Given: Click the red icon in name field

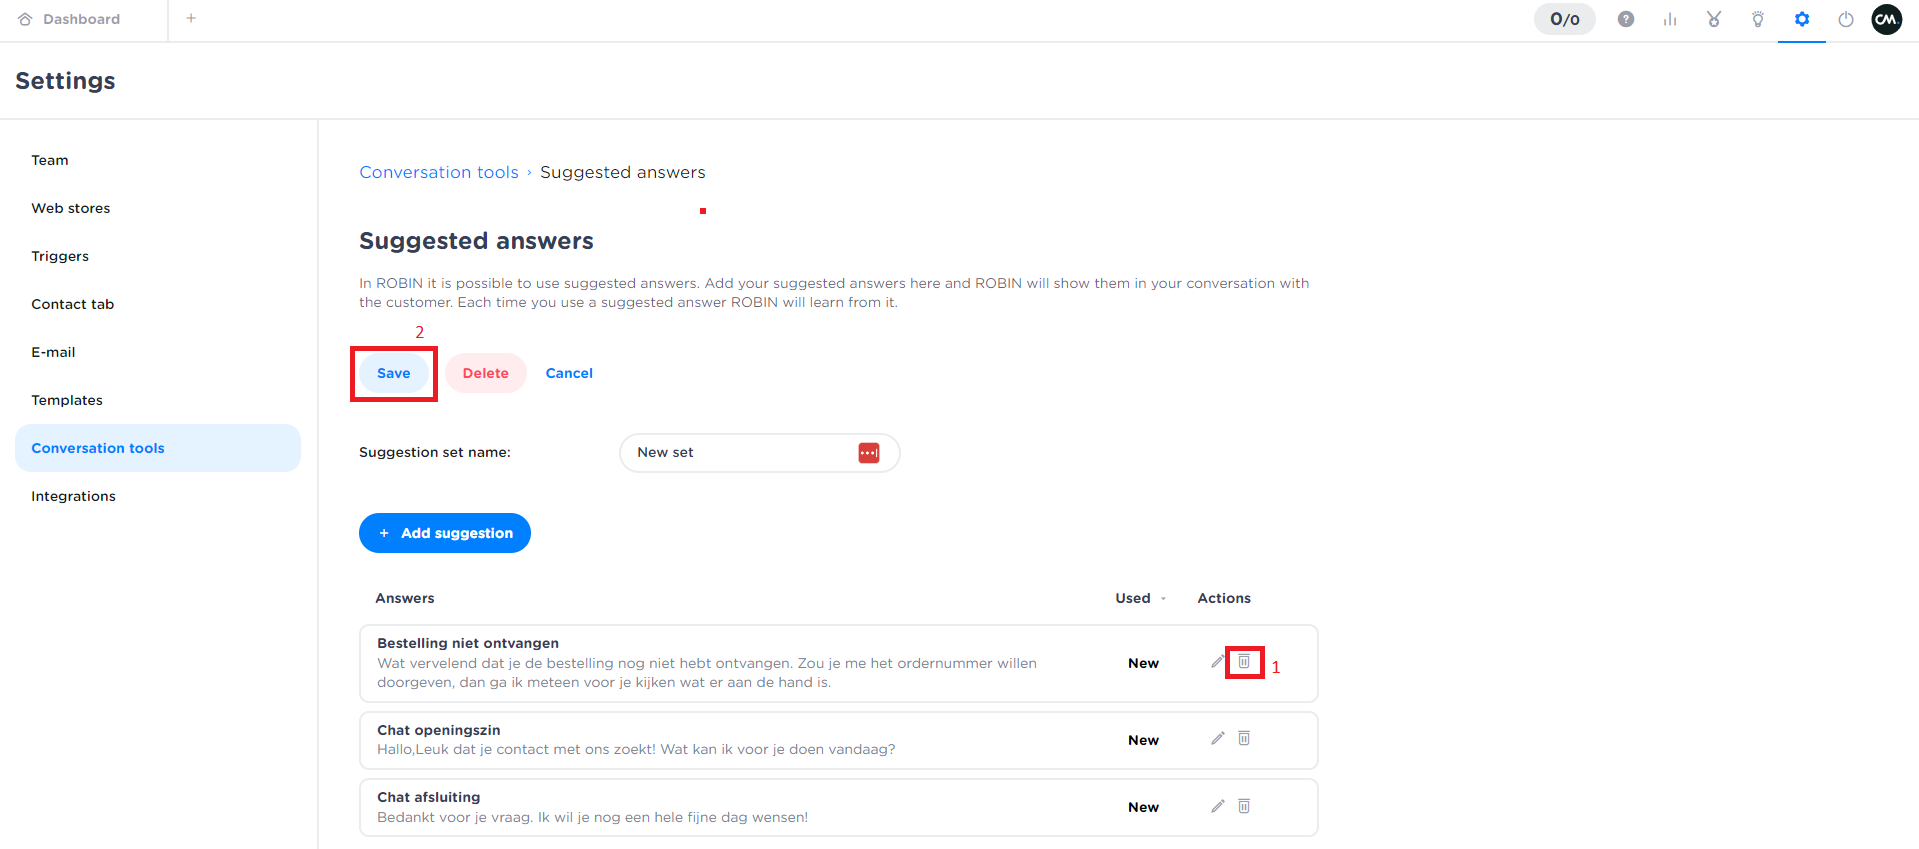Looking at the screenshot, I should tap(869, 453).
